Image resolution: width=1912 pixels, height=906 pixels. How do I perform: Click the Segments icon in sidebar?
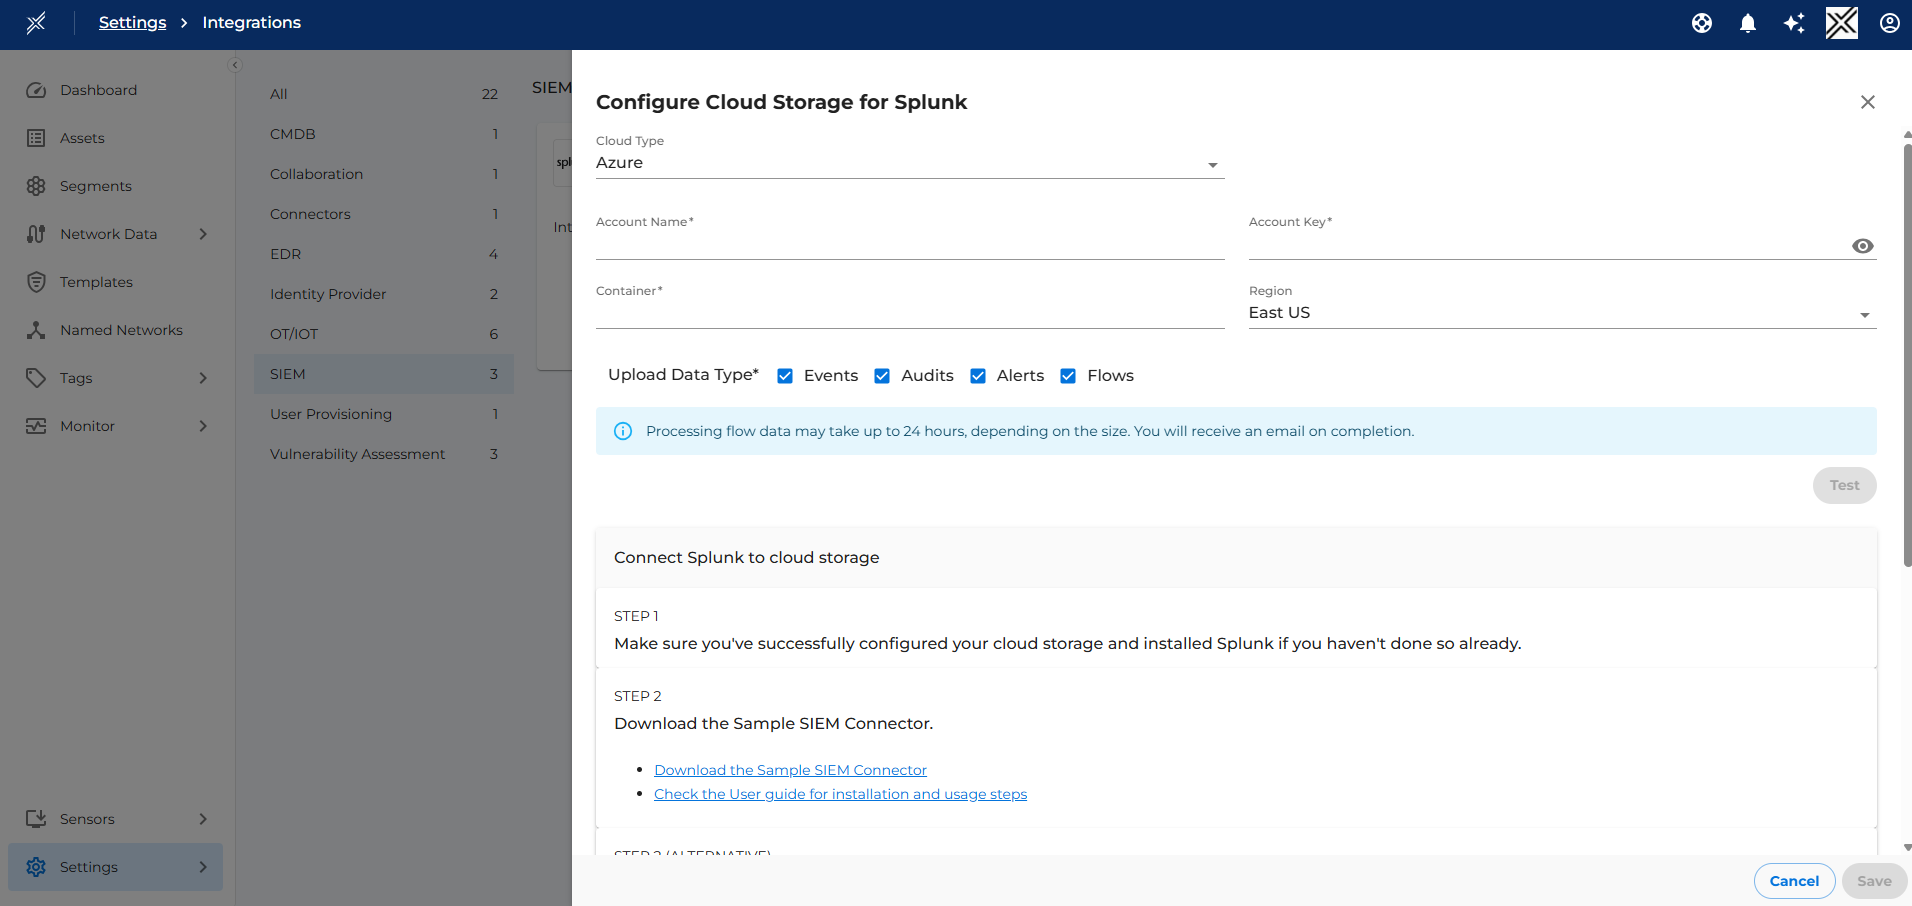tap(36, 186)
